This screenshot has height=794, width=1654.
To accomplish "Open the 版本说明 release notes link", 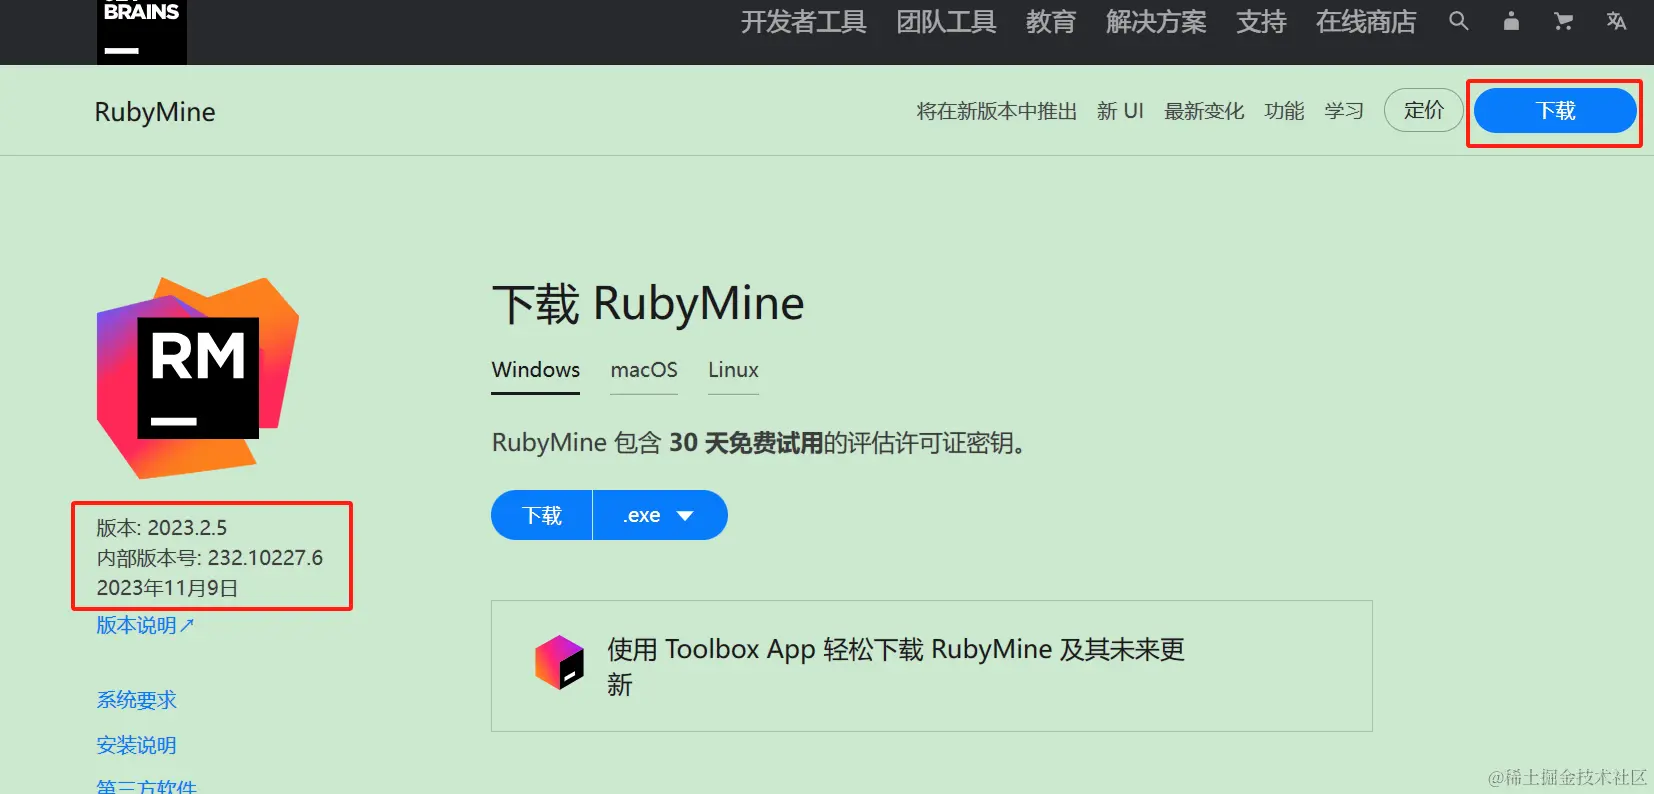I will 145,625.
